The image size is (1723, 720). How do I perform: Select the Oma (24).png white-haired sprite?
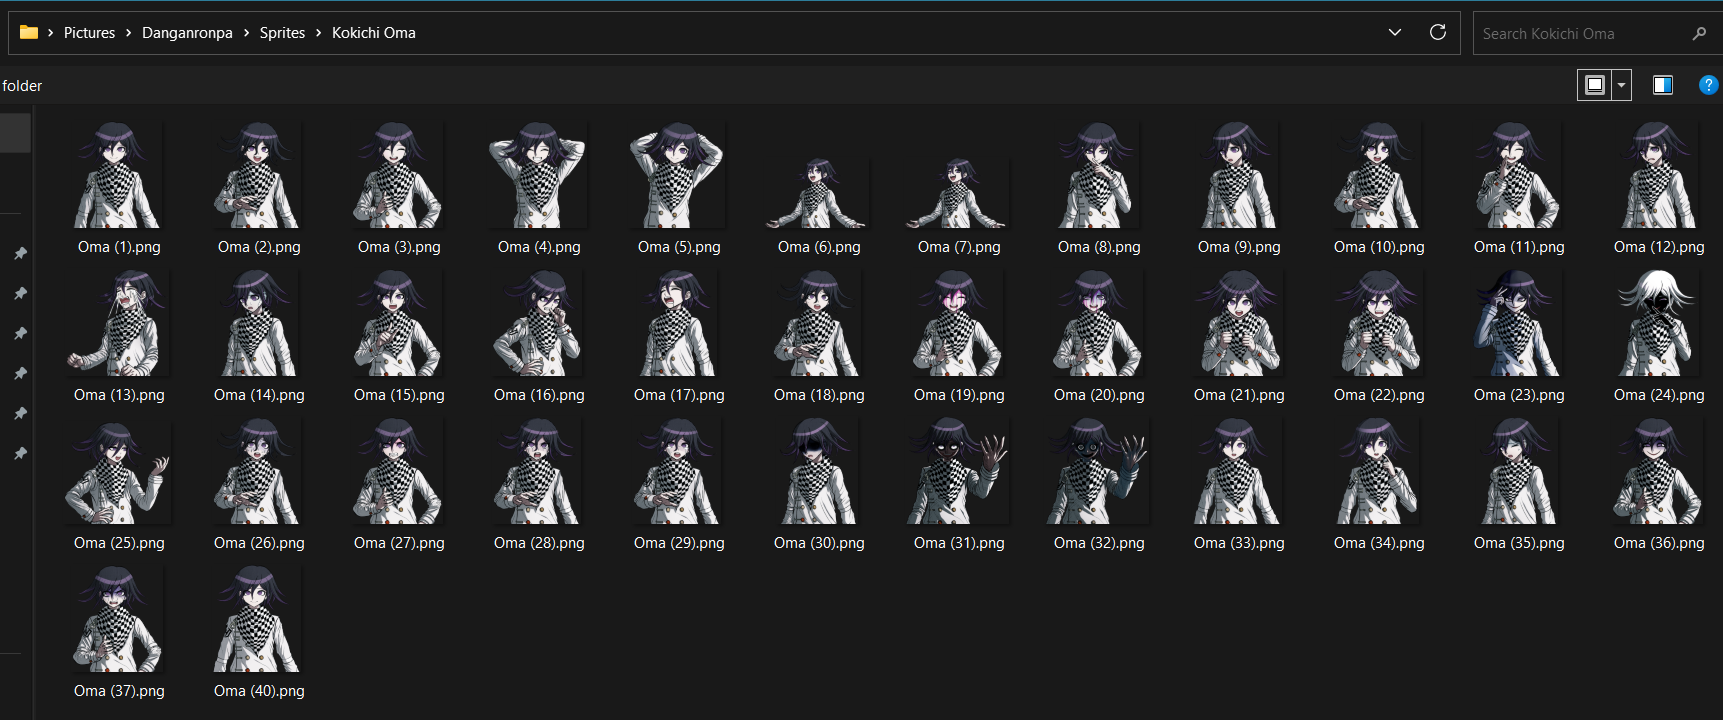(x=1658, y=323)
